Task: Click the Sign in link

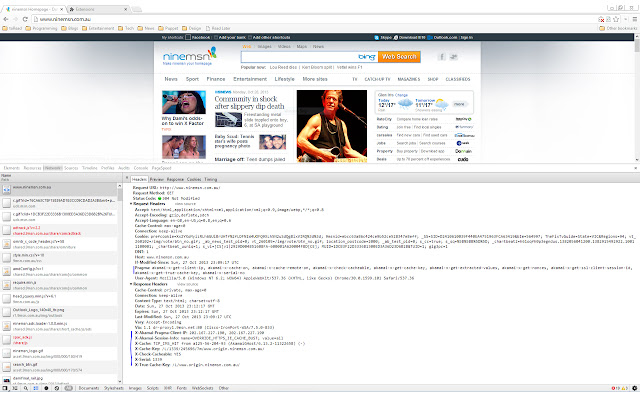Action: 467,38
